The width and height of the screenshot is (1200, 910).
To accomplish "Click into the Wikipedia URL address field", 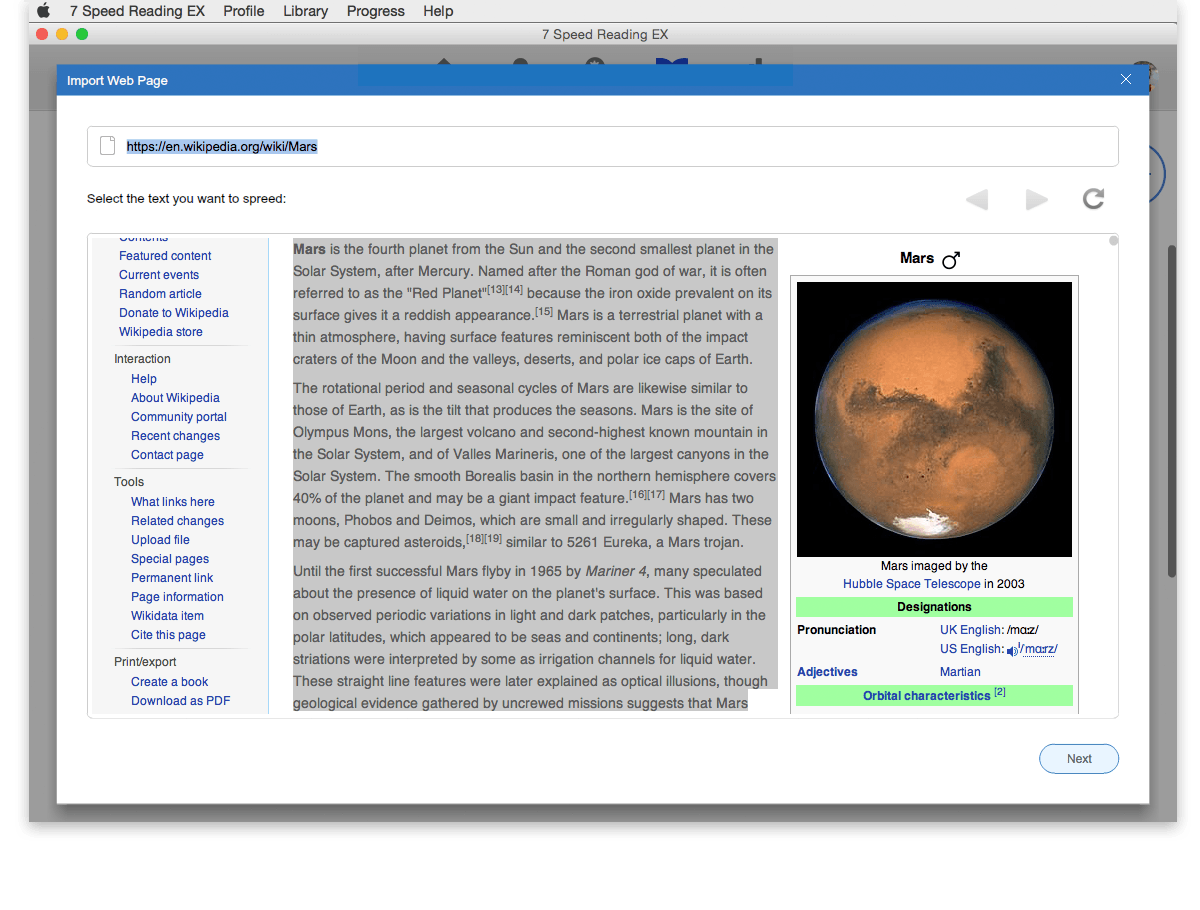I will 600,147.
